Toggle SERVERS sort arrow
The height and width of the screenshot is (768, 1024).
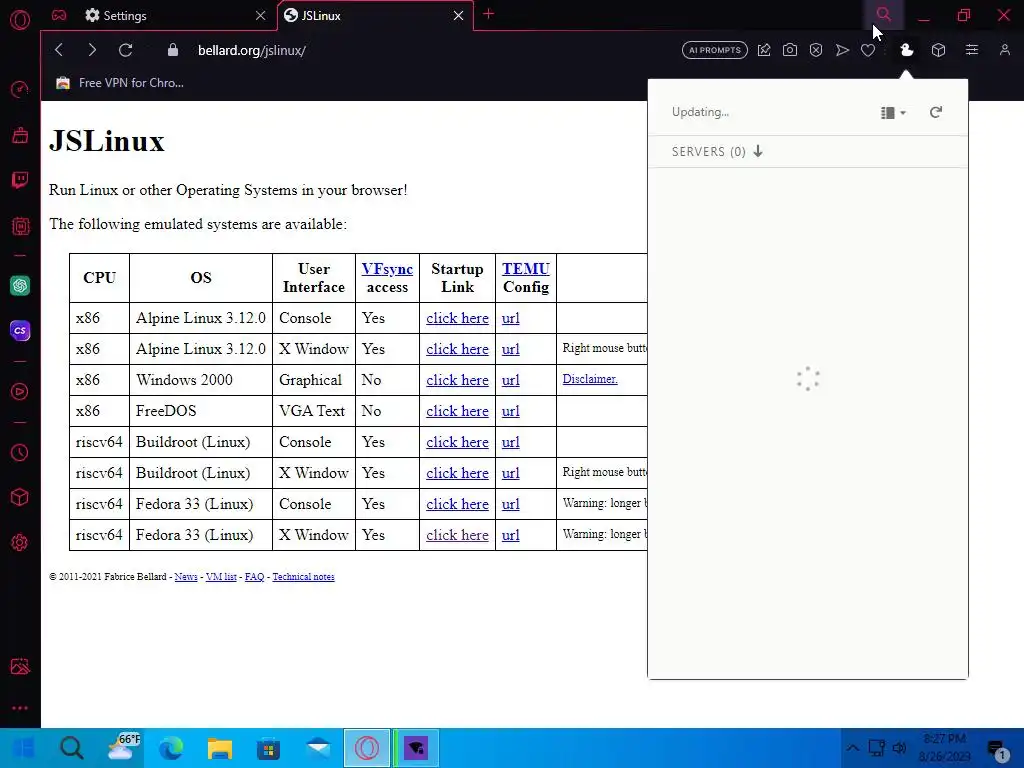coord(758,152)
